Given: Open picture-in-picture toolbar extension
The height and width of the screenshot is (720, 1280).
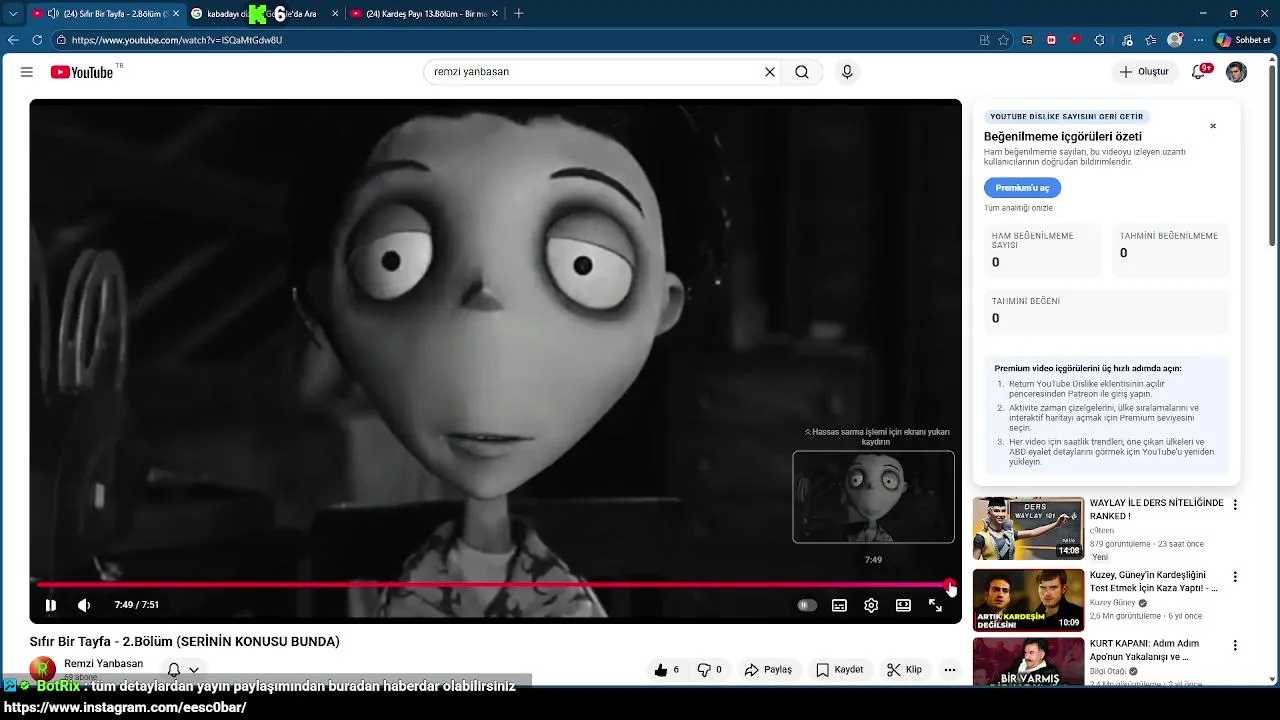Looking at the screenshot, I should coord(1027,40).
